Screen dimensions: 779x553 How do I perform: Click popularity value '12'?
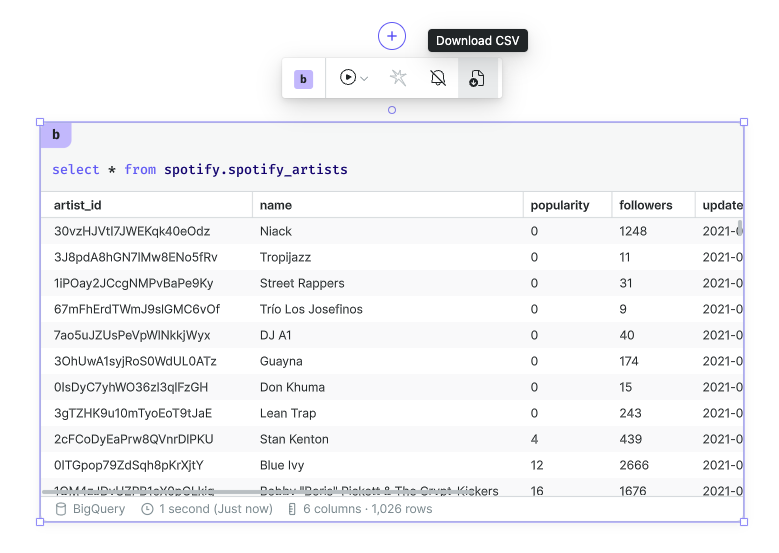coord(537,465)
